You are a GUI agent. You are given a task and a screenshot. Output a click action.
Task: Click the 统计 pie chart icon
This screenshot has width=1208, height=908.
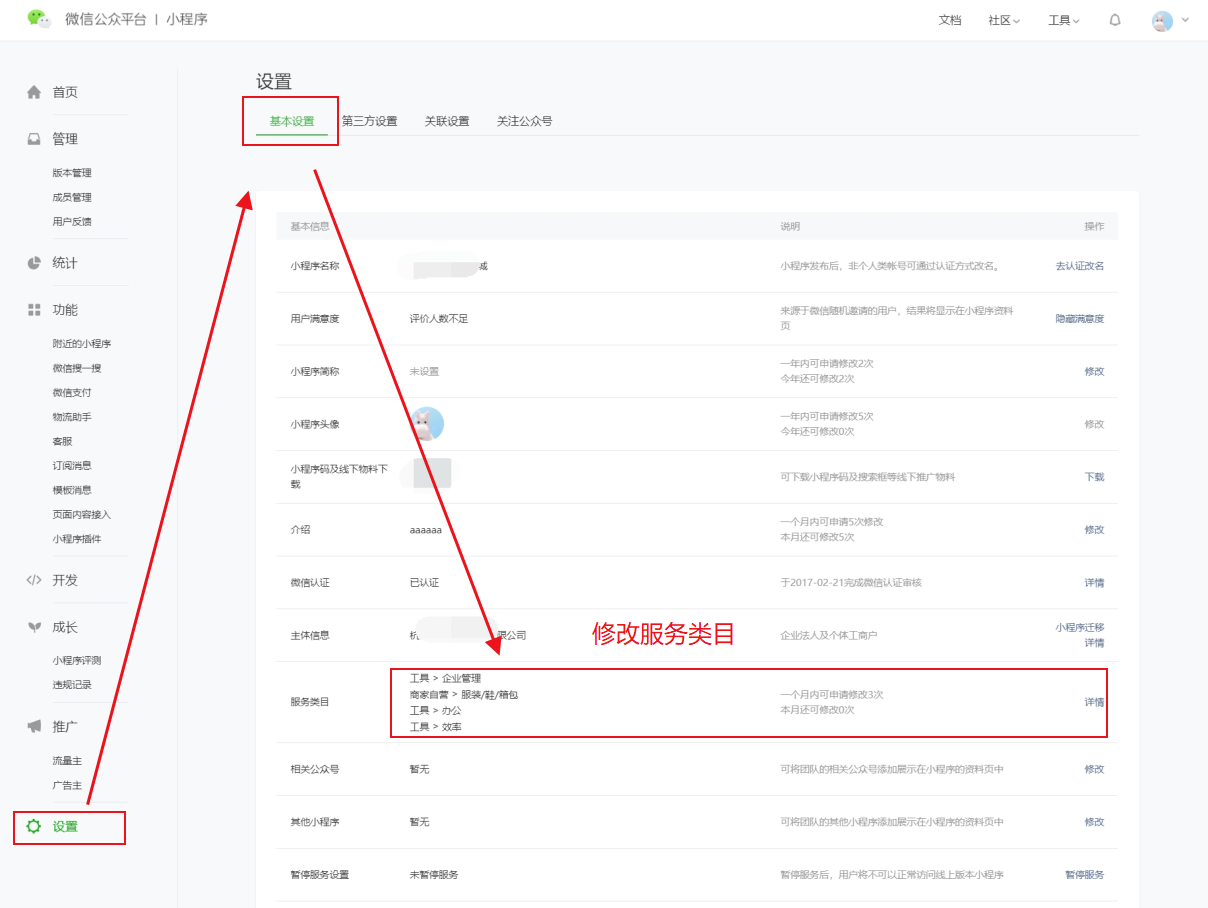coord(34,263)
